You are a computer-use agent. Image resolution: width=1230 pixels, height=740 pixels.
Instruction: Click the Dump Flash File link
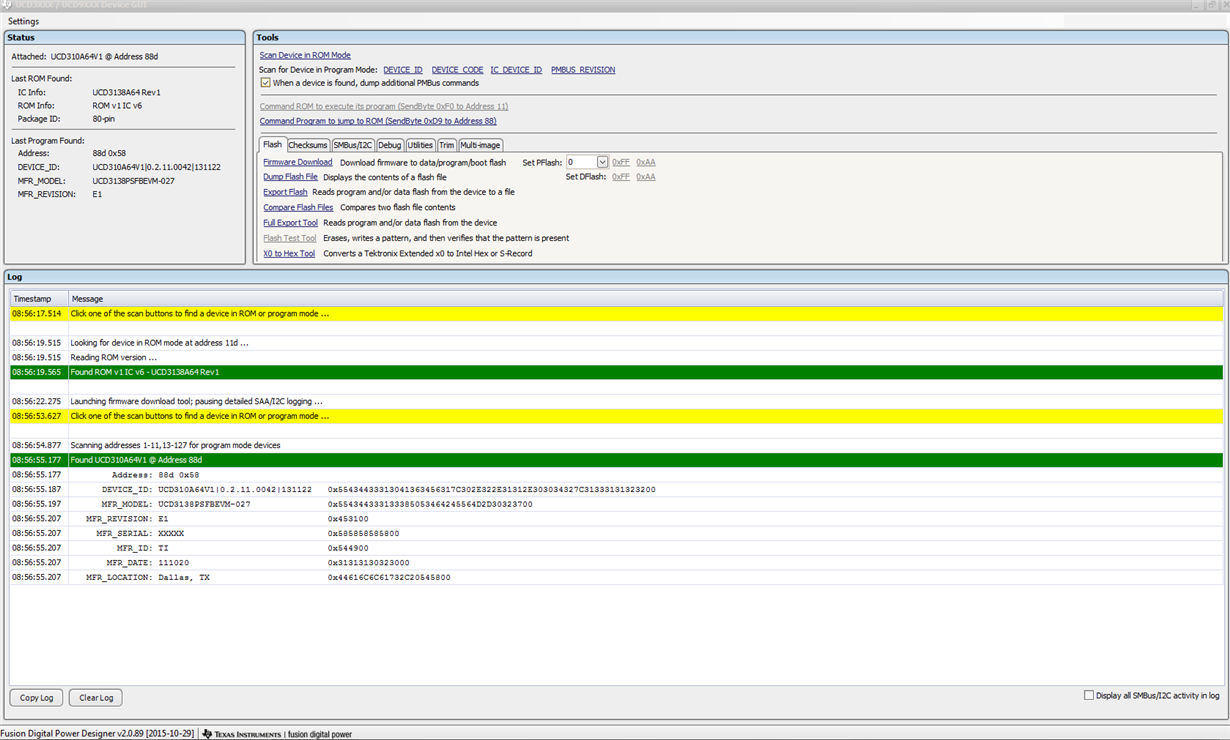click(290, 177)
